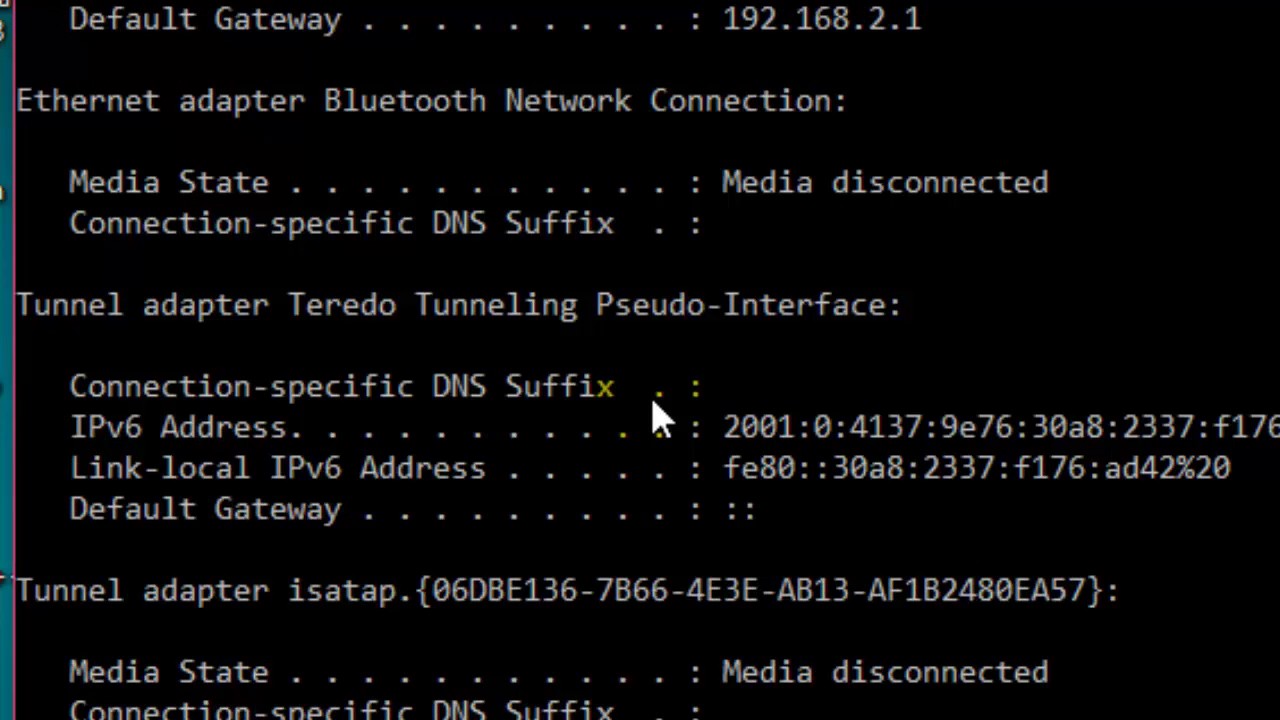This screenshot has width=1280, height=720.
Task: Click Connection-specific DNS Suffix under Teredo adapter
Action: (x=341, y=387)
